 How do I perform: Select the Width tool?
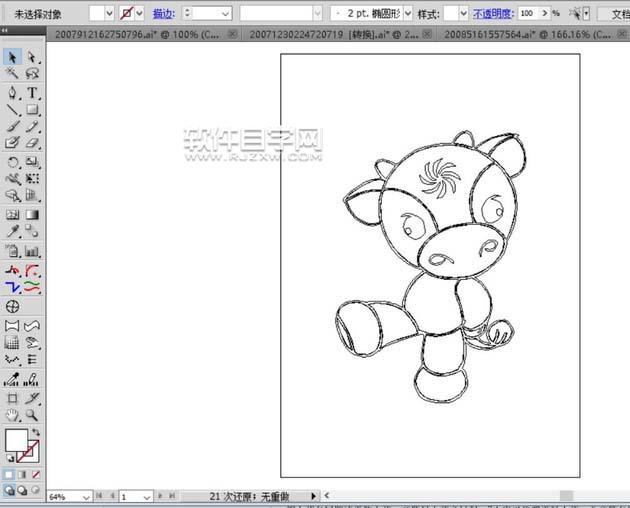(12, 178)
